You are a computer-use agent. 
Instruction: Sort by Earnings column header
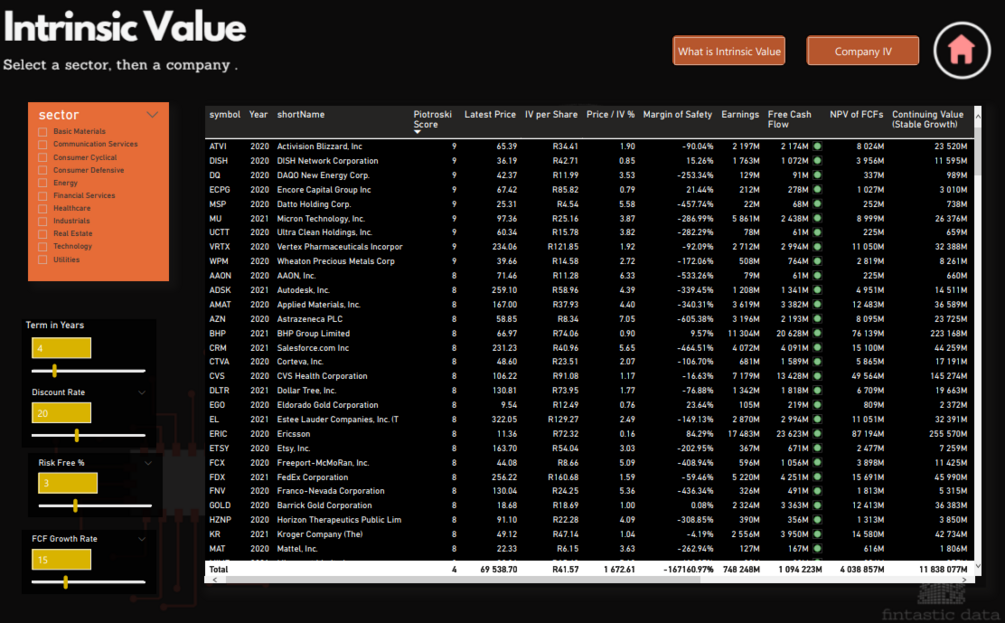pyautogui.click(x=740, y=115)
